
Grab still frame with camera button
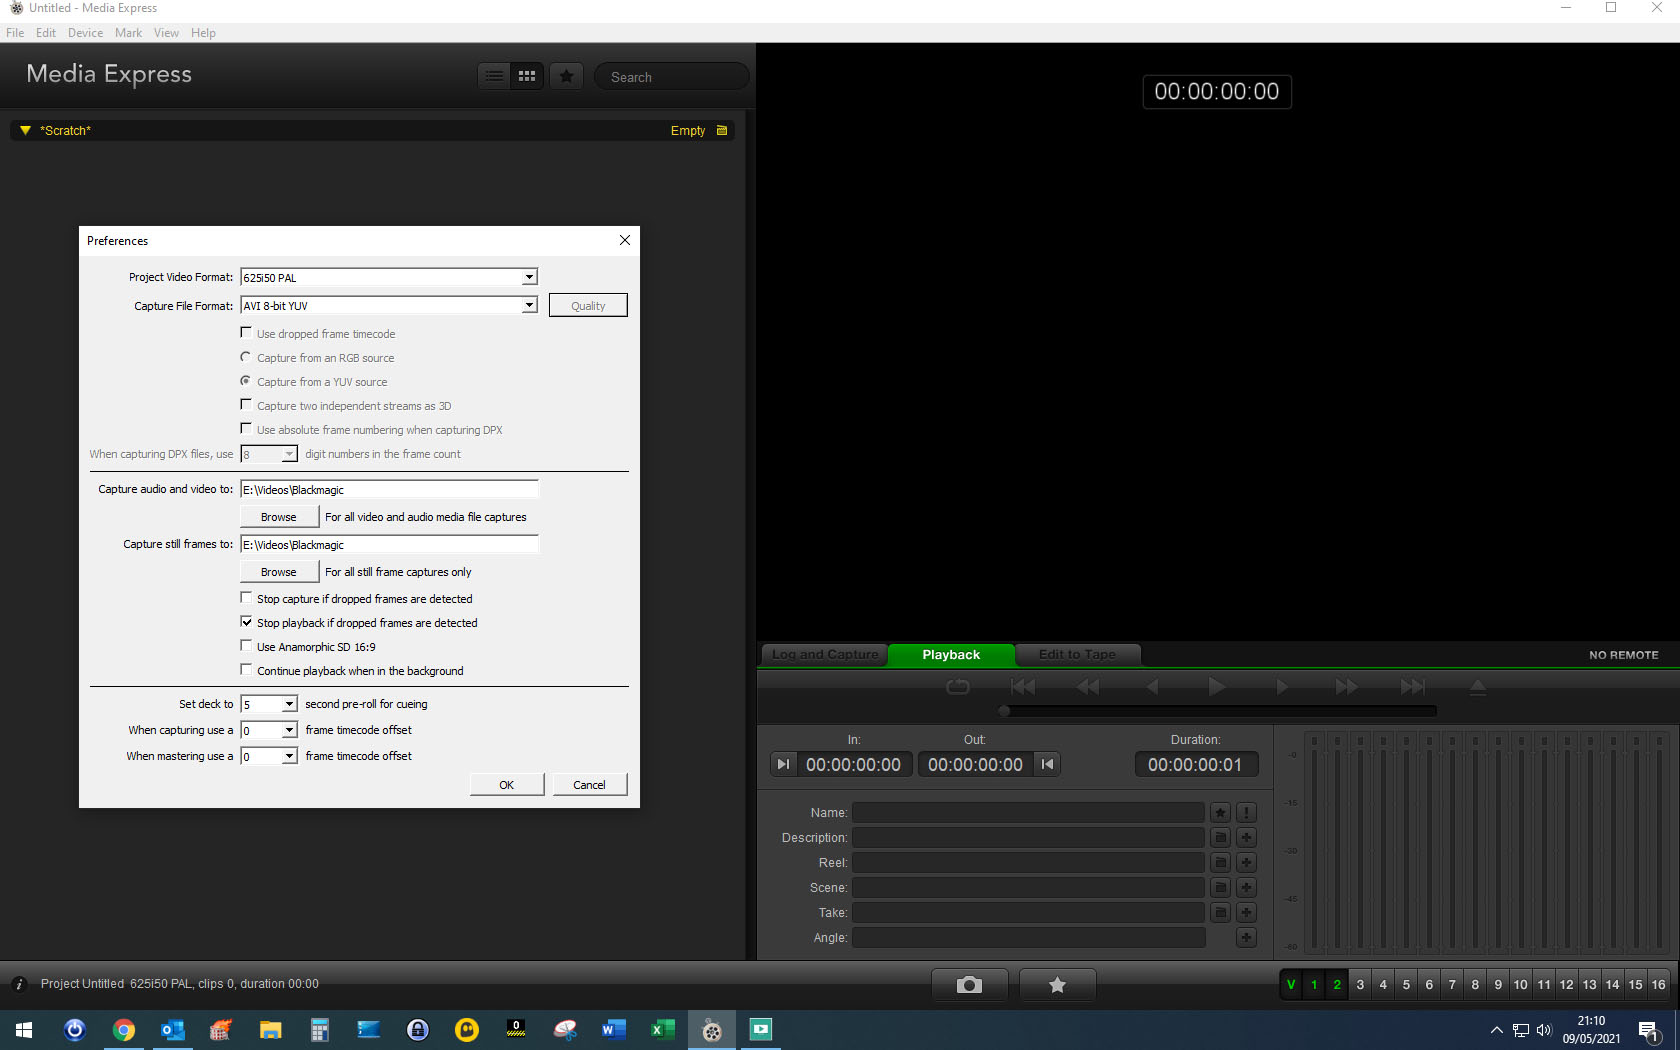tap(969, 985)
